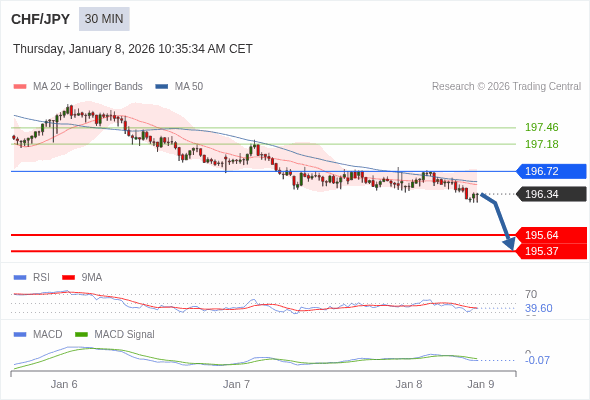The image size is (590, 400).
Task: Click the RSI value 39.60
Action: (539, 309)
